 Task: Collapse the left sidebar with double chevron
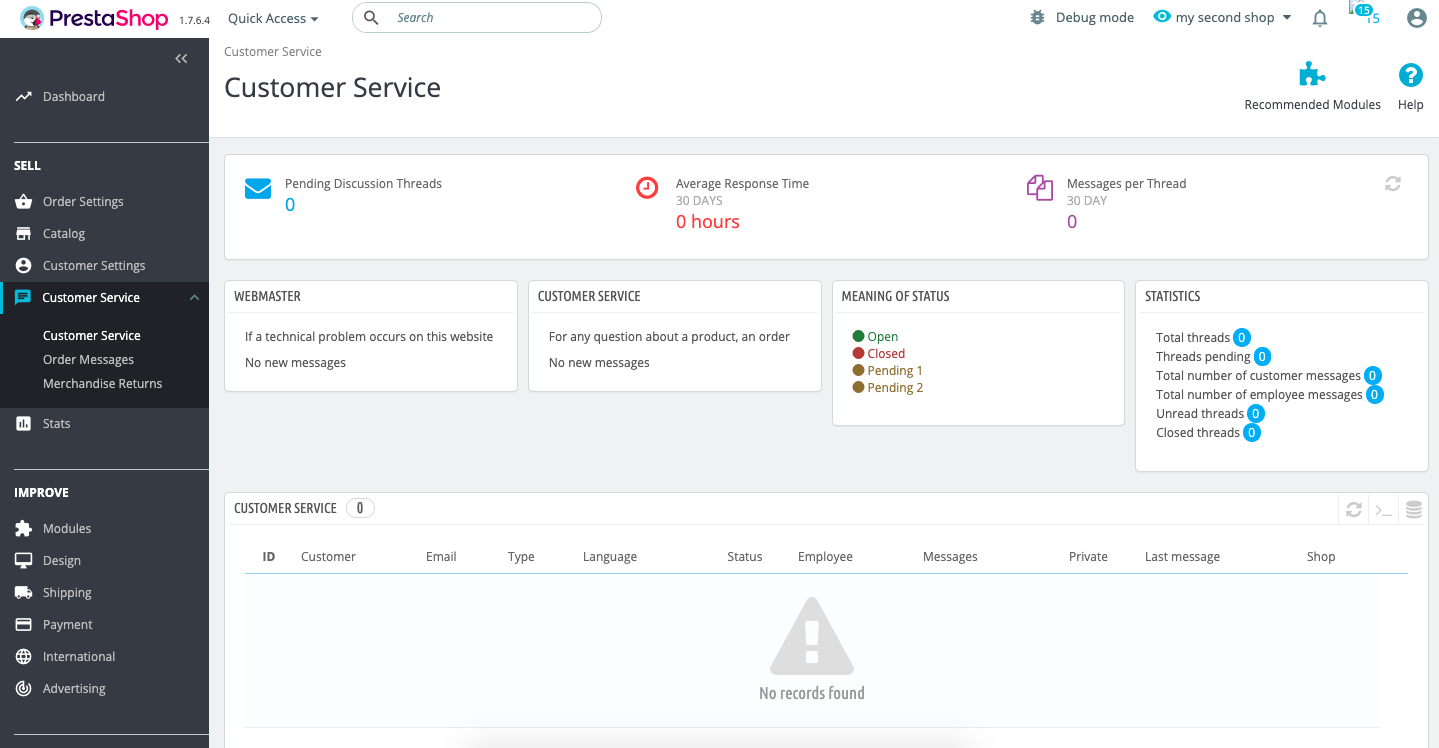181,58
